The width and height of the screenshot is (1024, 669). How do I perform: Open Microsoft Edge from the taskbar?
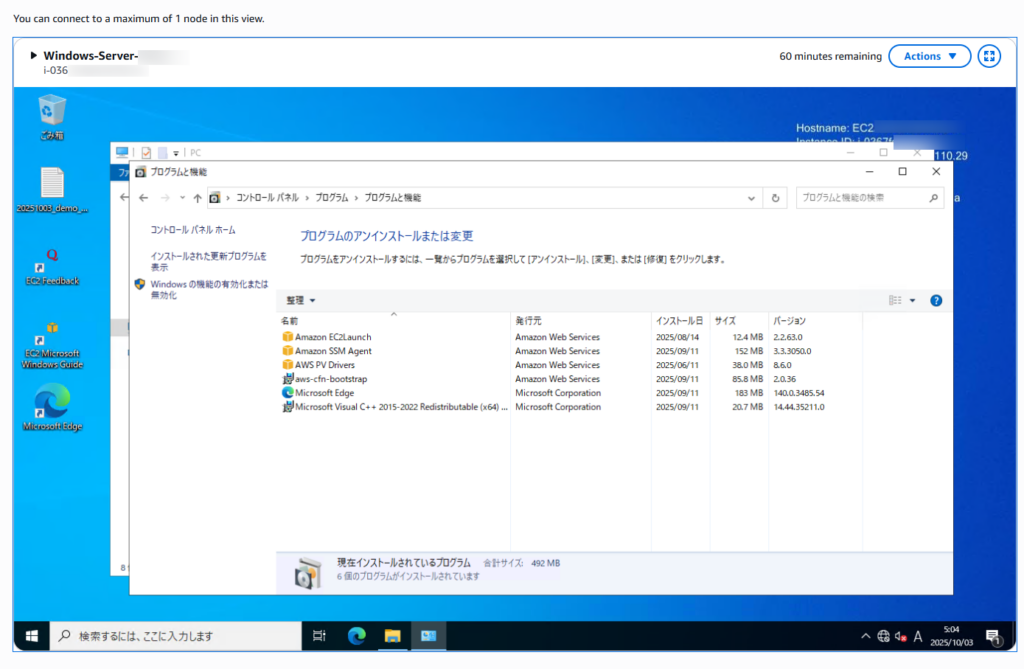click(356, 636)
